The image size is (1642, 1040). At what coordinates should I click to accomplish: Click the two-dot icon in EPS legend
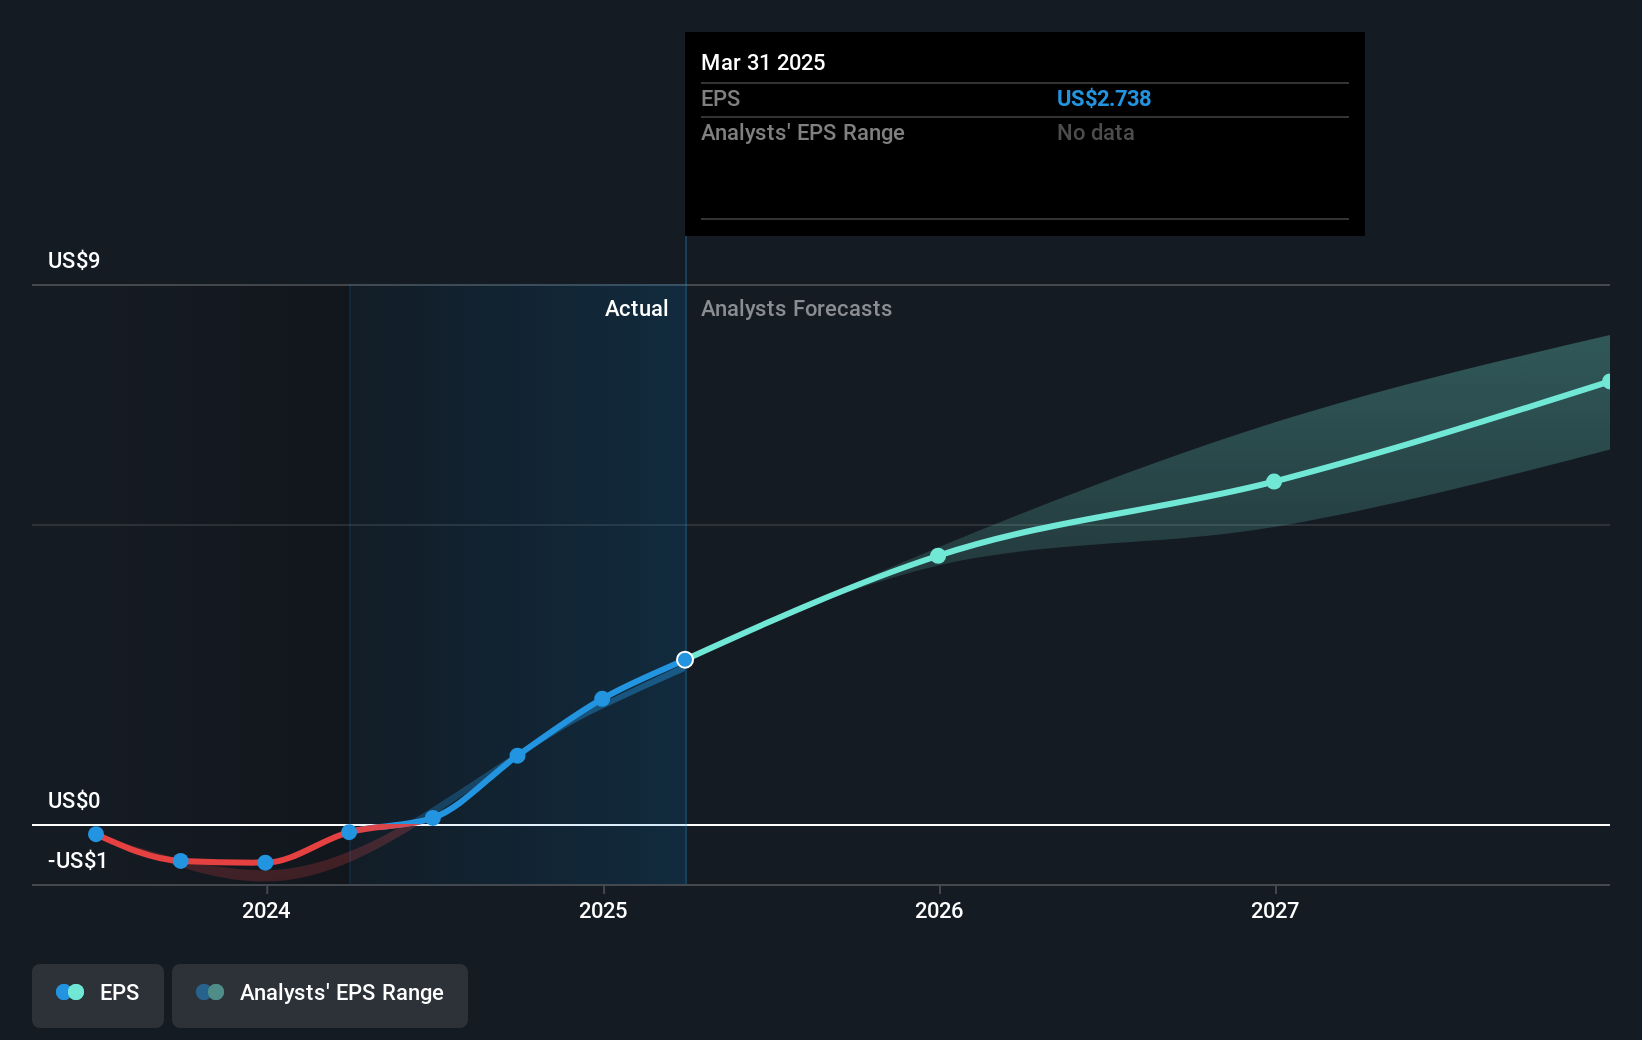tap(70, 992)
